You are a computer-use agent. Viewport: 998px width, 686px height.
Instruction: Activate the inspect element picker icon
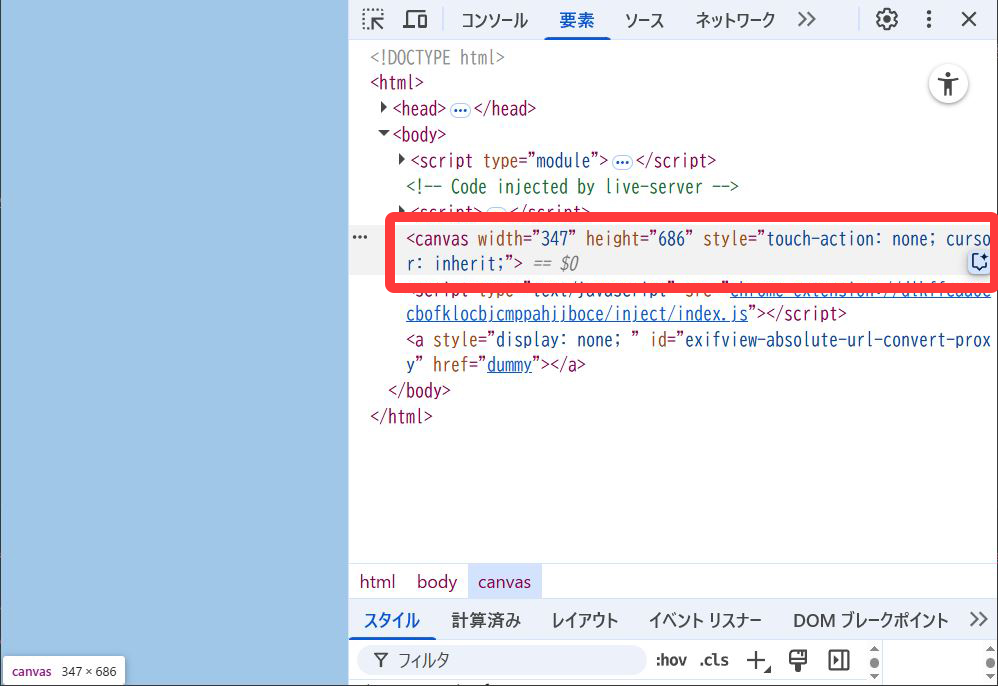(373, 20)
